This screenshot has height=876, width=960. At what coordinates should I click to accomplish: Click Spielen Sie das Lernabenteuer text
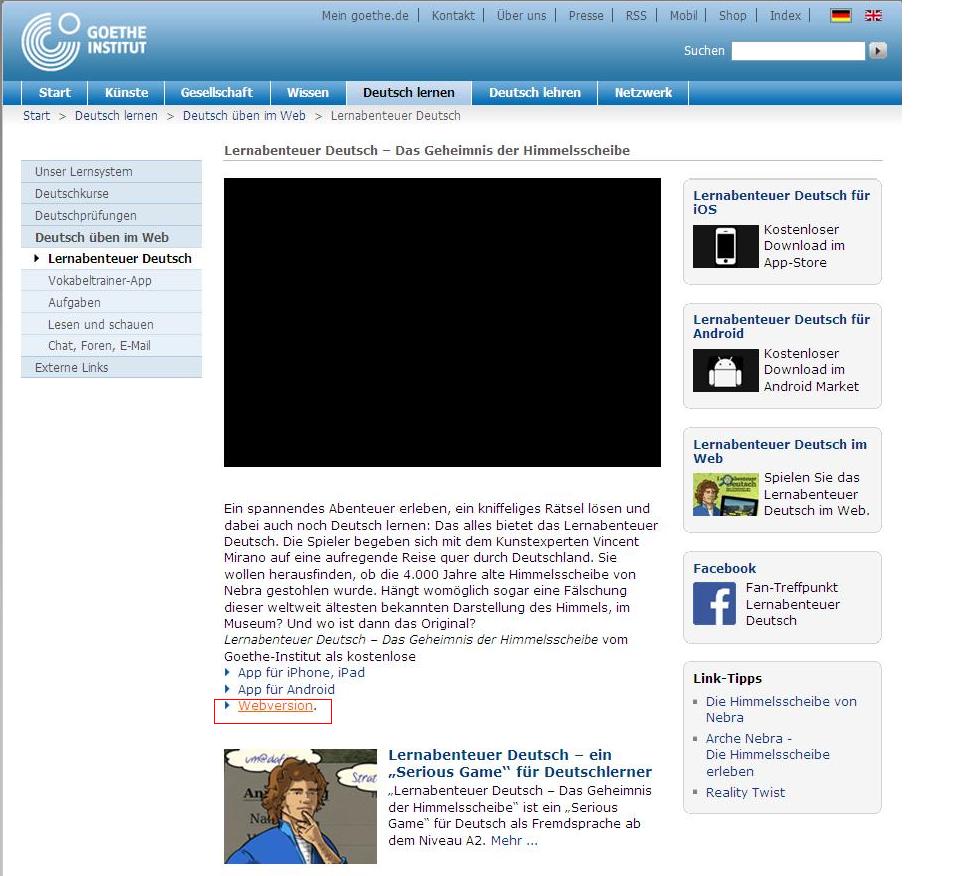click(817, 495)
